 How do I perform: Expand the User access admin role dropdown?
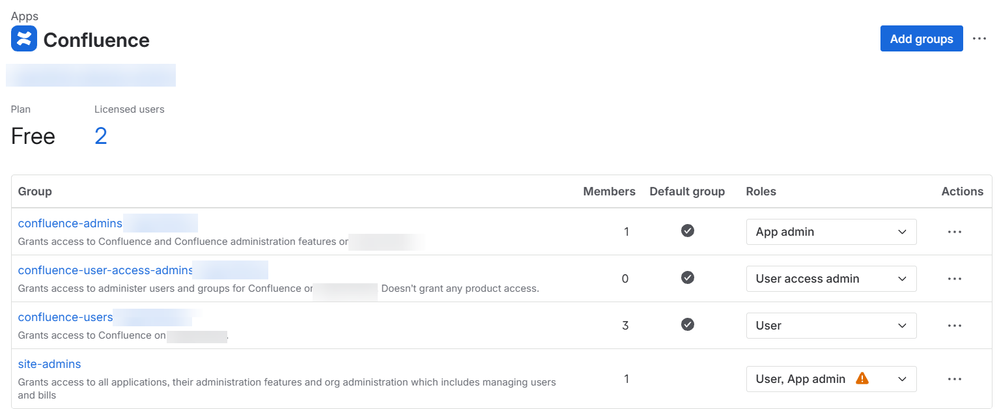pos(831,279)
